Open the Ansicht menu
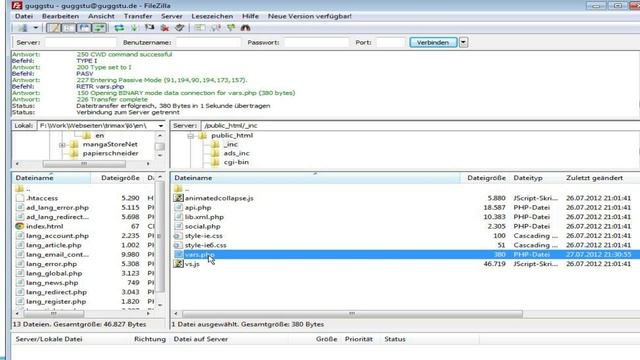Image resolution: width=640 pixels, height=360 pixels. 101,16
